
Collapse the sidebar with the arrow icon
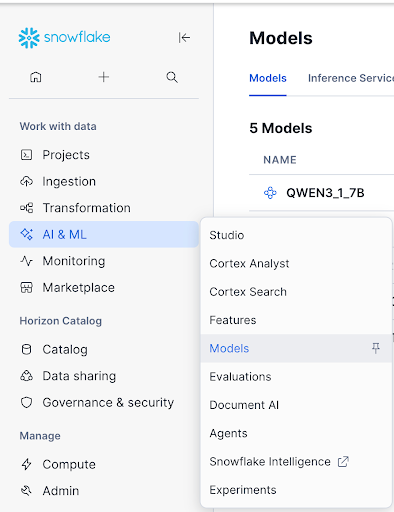(x=184, y=37)
